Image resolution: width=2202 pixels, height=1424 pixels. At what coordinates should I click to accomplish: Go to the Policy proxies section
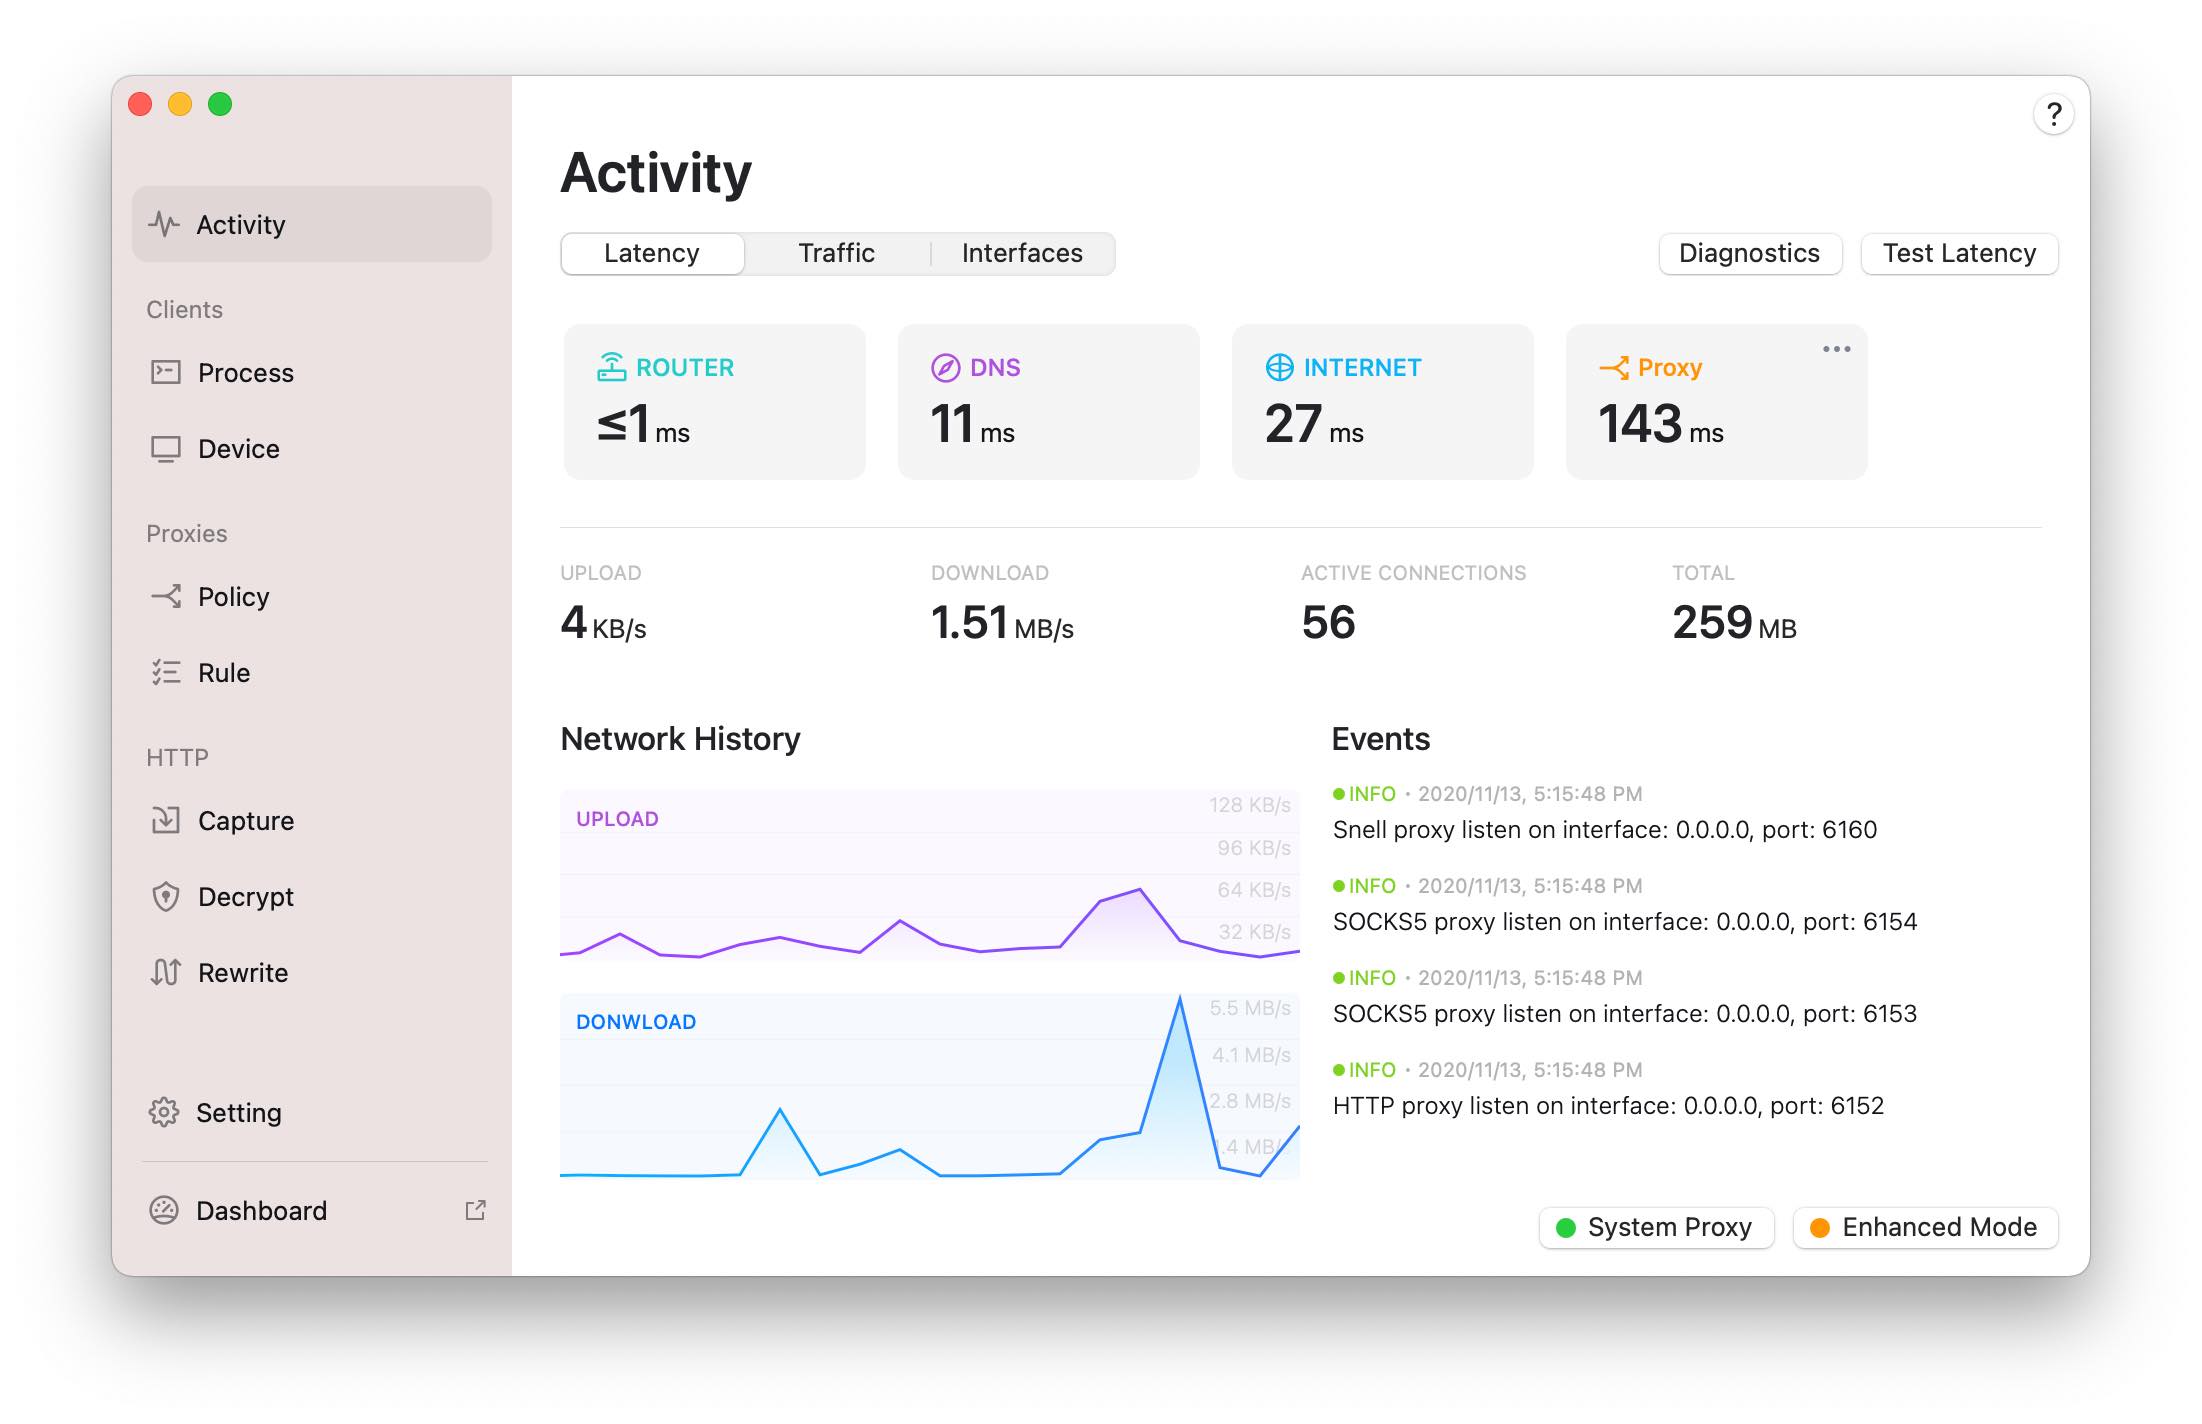[233, 597]
